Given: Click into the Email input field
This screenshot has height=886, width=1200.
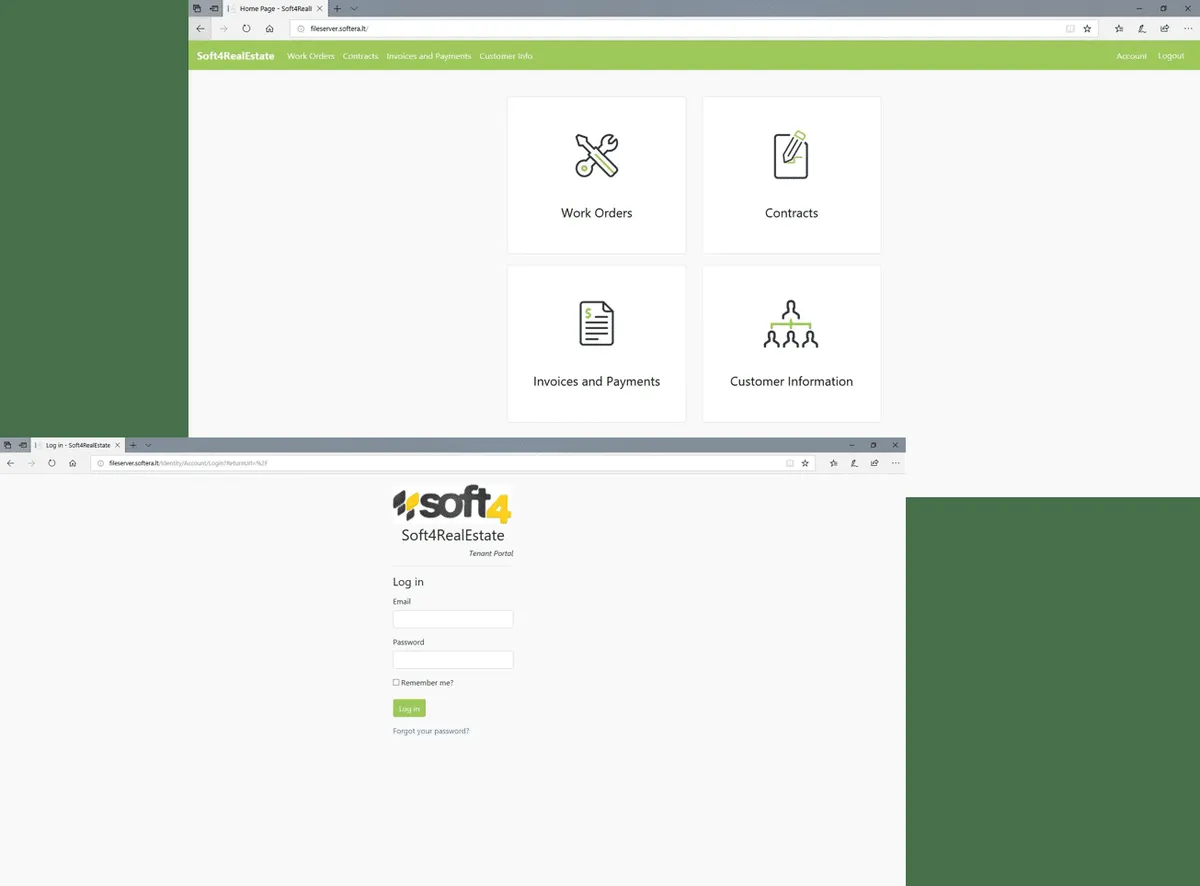Looking at the screenshot, I should 453,619.
